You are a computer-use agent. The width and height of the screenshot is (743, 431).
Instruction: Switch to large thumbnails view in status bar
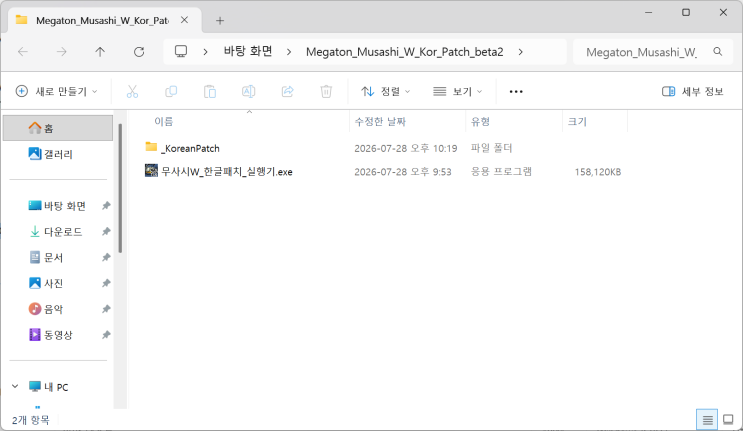(728, 420)
